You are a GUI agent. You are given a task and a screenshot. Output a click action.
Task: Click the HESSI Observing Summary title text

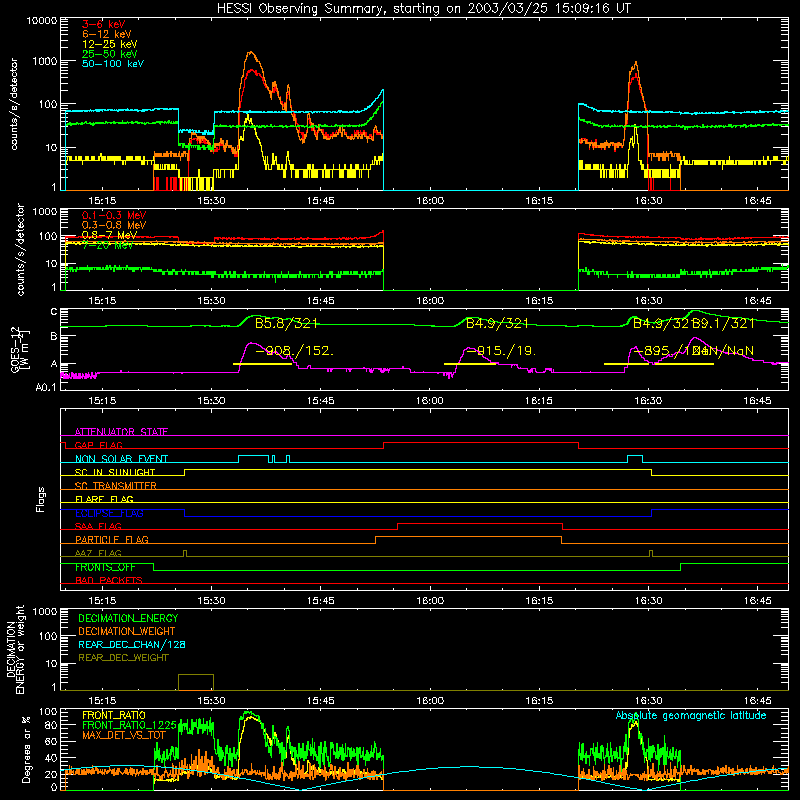click(423, 9)
